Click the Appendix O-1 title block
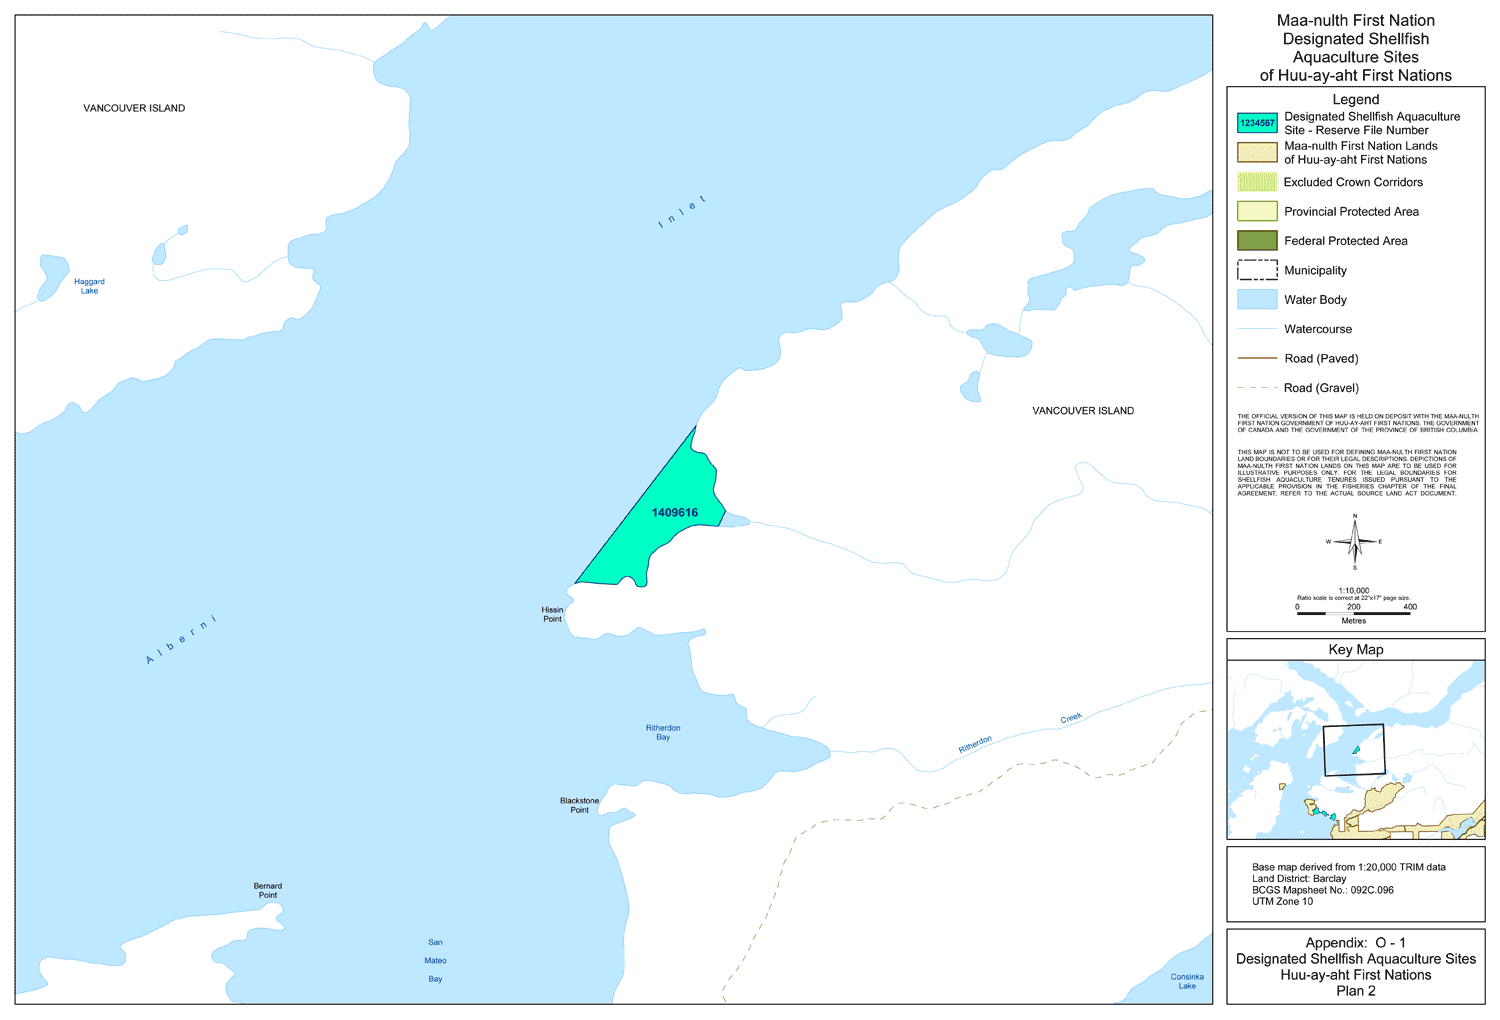Image resolution: width=1500 pixels, height=1020 pixels. pyautogui.click(x=1355, y=966)
